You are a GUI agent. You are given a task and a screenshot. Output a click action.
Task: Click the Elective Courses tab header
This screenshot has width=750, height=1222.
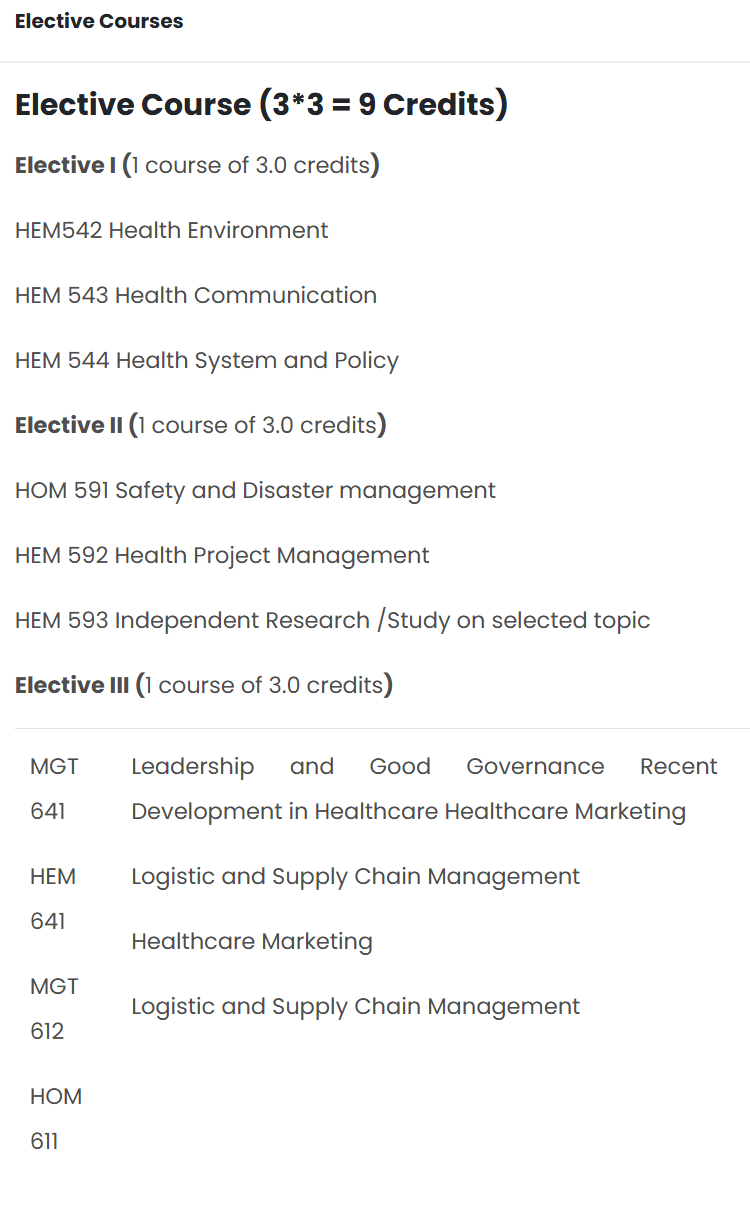(99, 21)
